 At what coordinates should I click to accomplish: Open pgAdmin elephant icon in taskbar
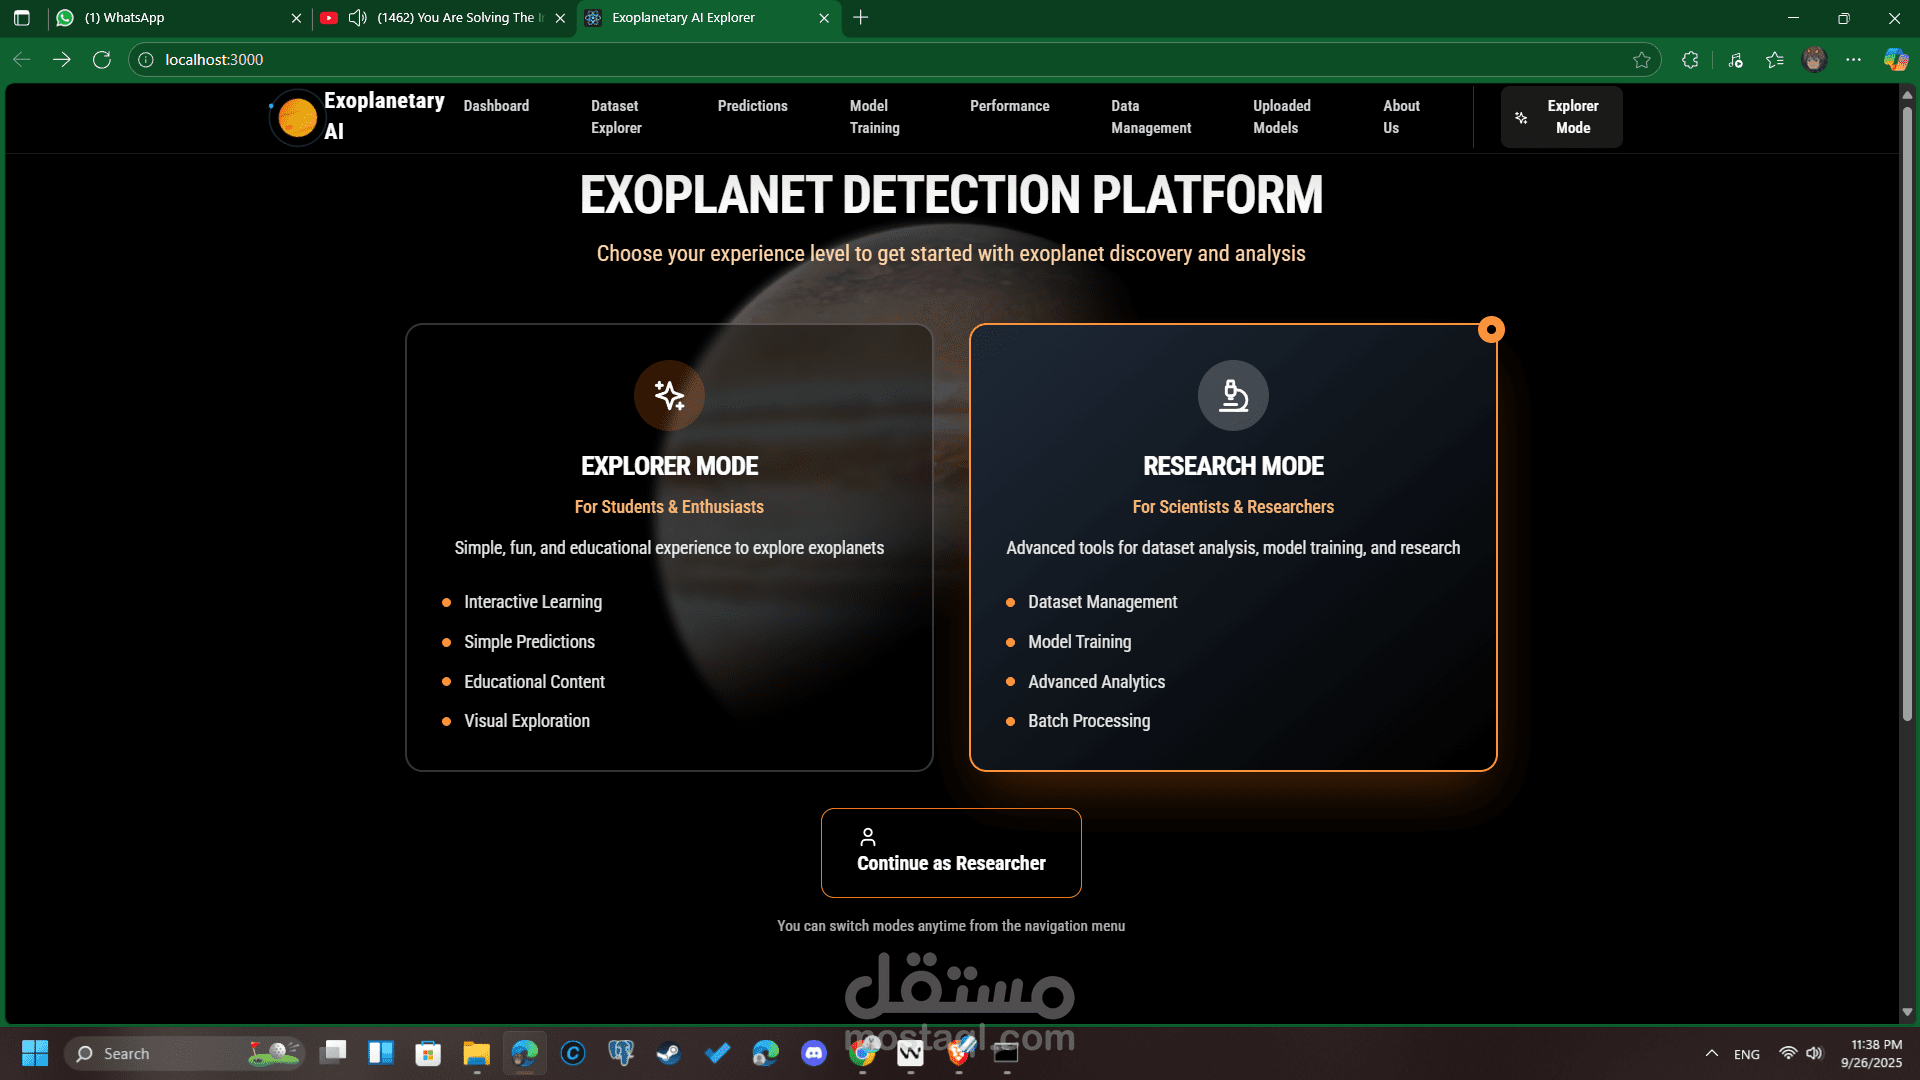point(621,1053)
